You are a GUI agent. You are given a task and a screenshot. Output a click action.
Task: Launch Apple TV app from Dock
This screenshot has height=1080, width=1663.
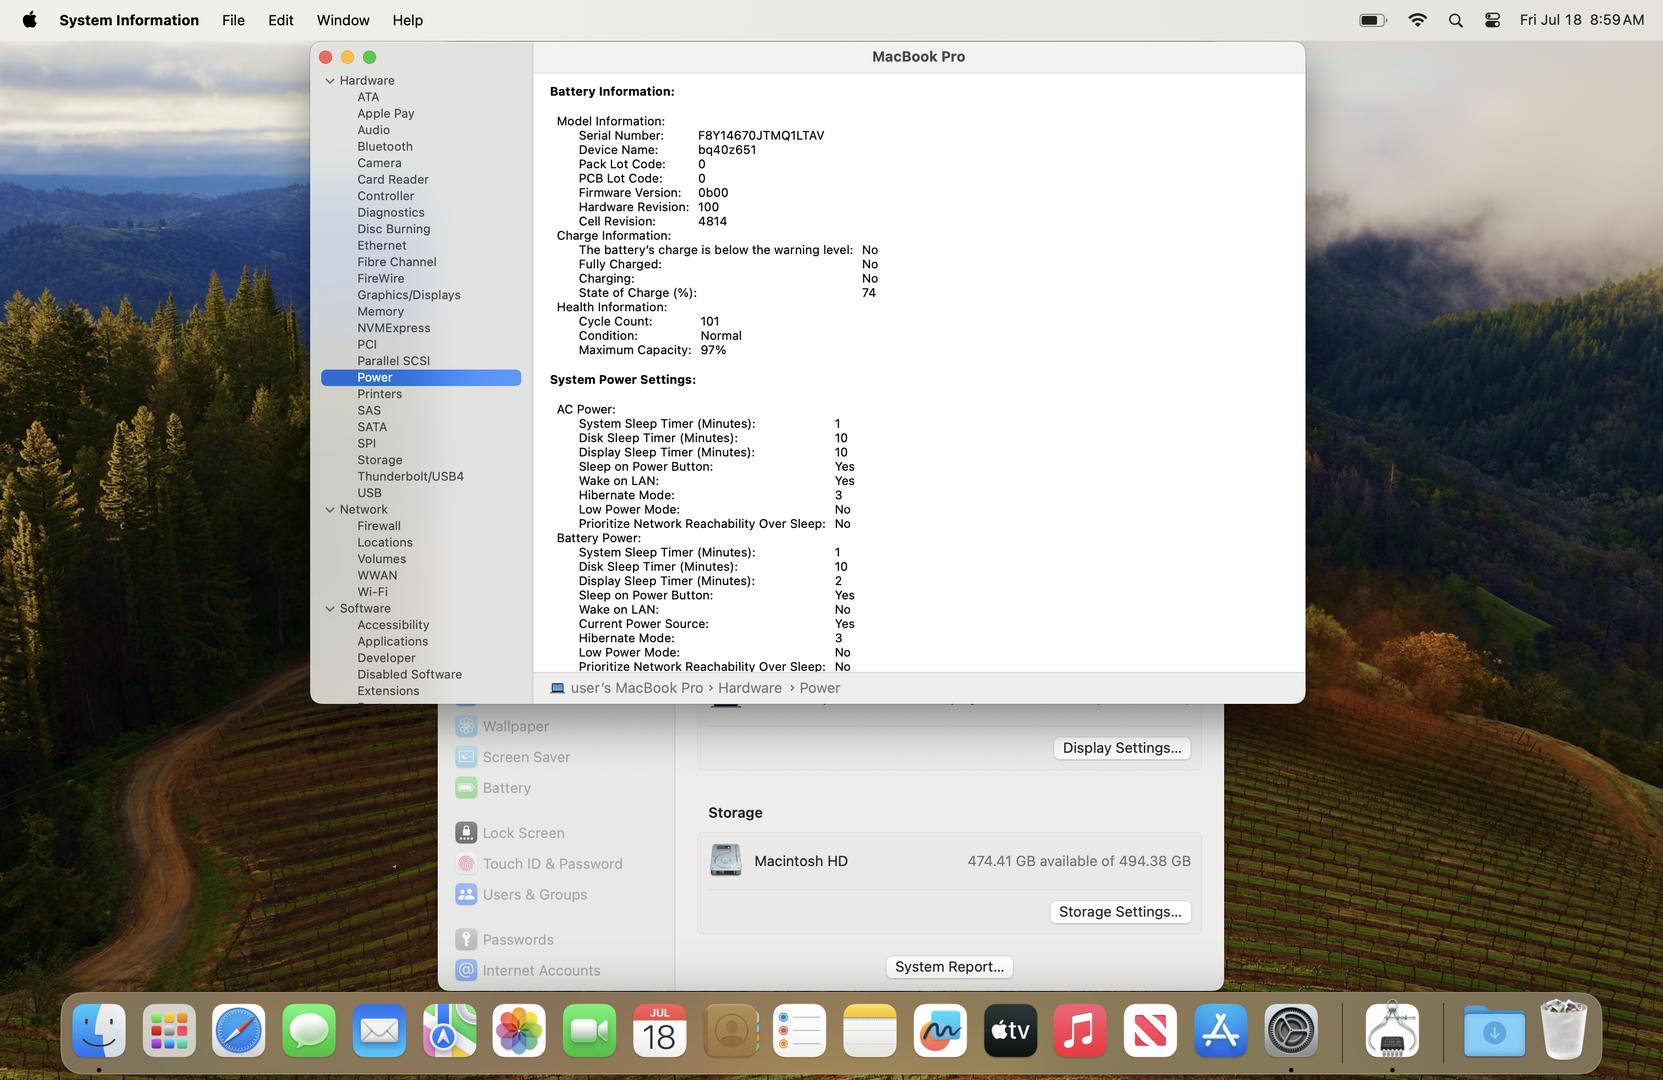[1010, 1031]
